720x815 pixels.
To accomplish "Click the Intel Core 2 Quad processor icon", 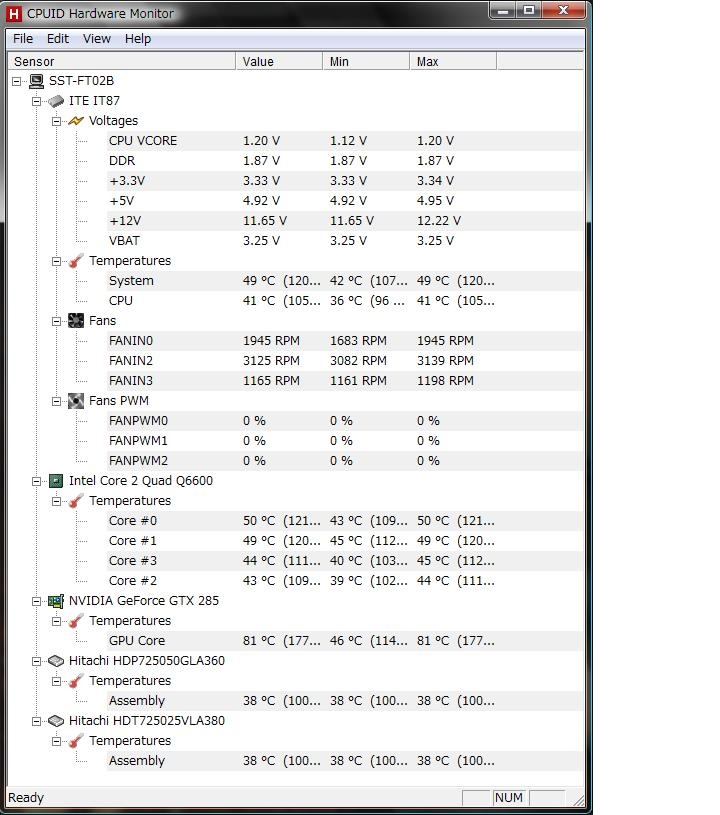I will (56, 481).
